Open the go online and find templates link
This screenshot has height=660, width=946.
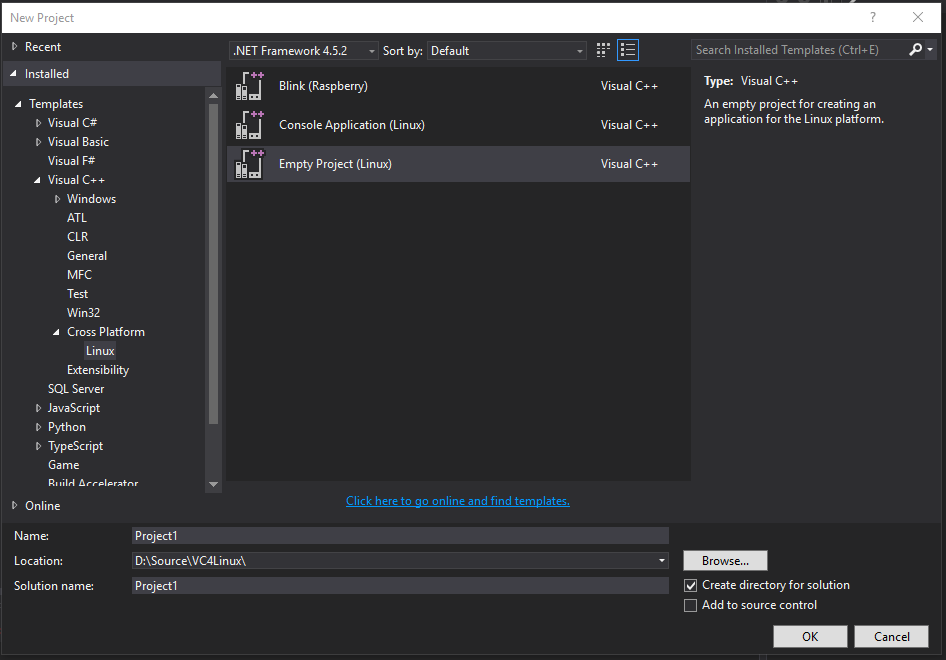pos(457,501)
